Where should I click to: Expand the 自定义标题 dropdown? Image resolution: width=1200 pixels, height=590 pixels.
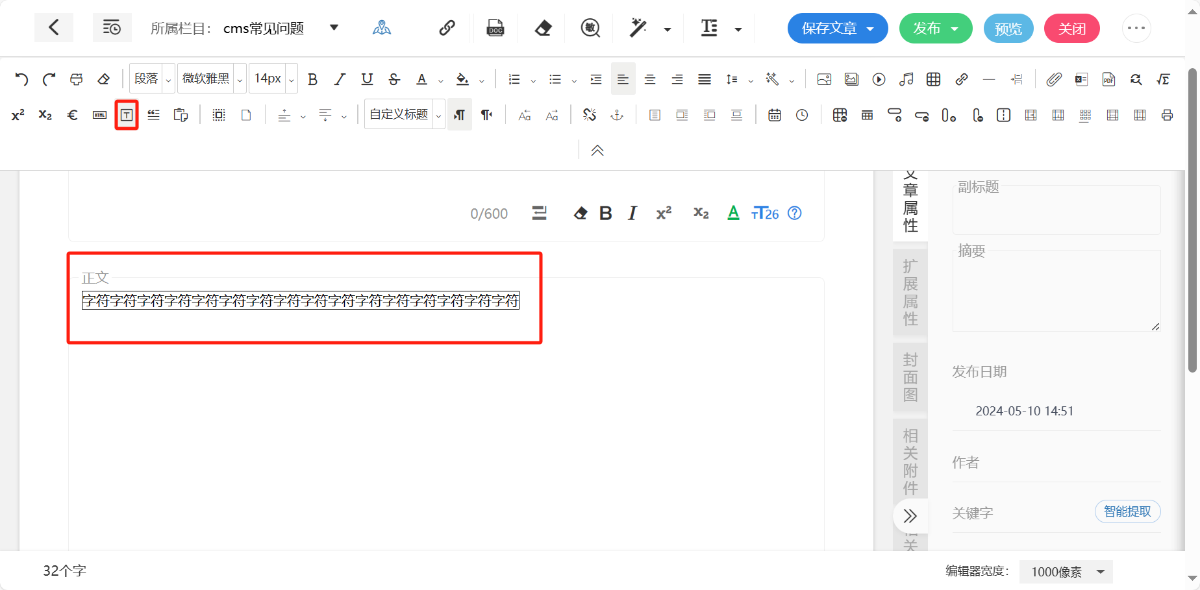[403, 115]
